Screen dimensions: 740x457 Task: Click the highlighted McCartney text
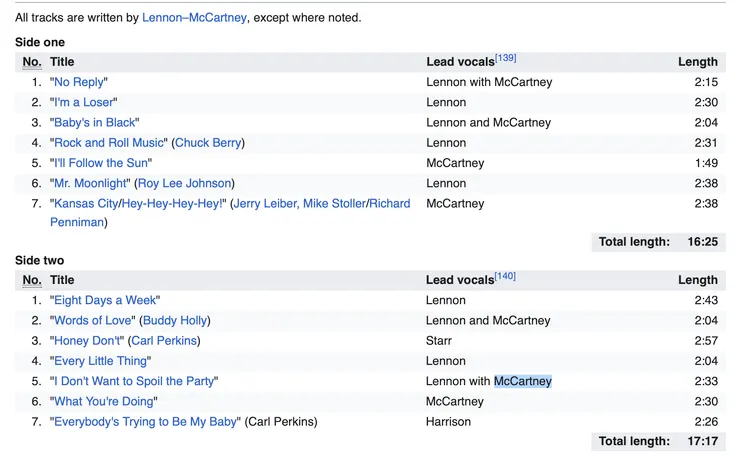click(523, 381)
